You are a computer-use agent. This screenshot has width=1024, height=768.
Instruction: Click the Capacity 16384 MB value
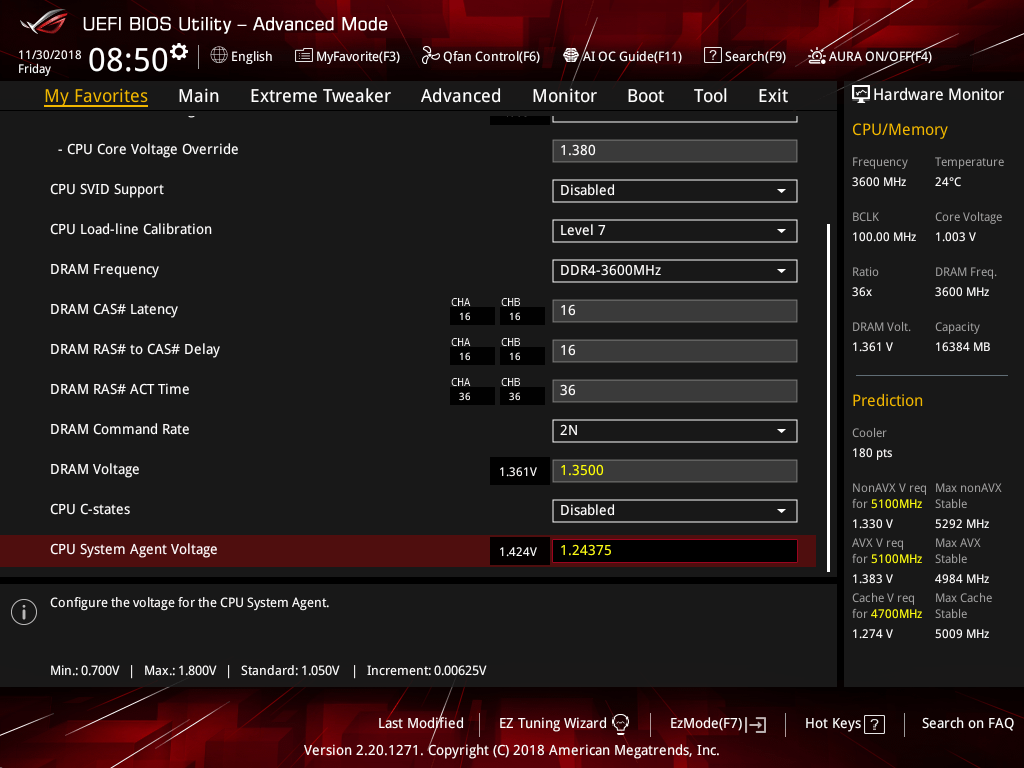coord(962,347)
